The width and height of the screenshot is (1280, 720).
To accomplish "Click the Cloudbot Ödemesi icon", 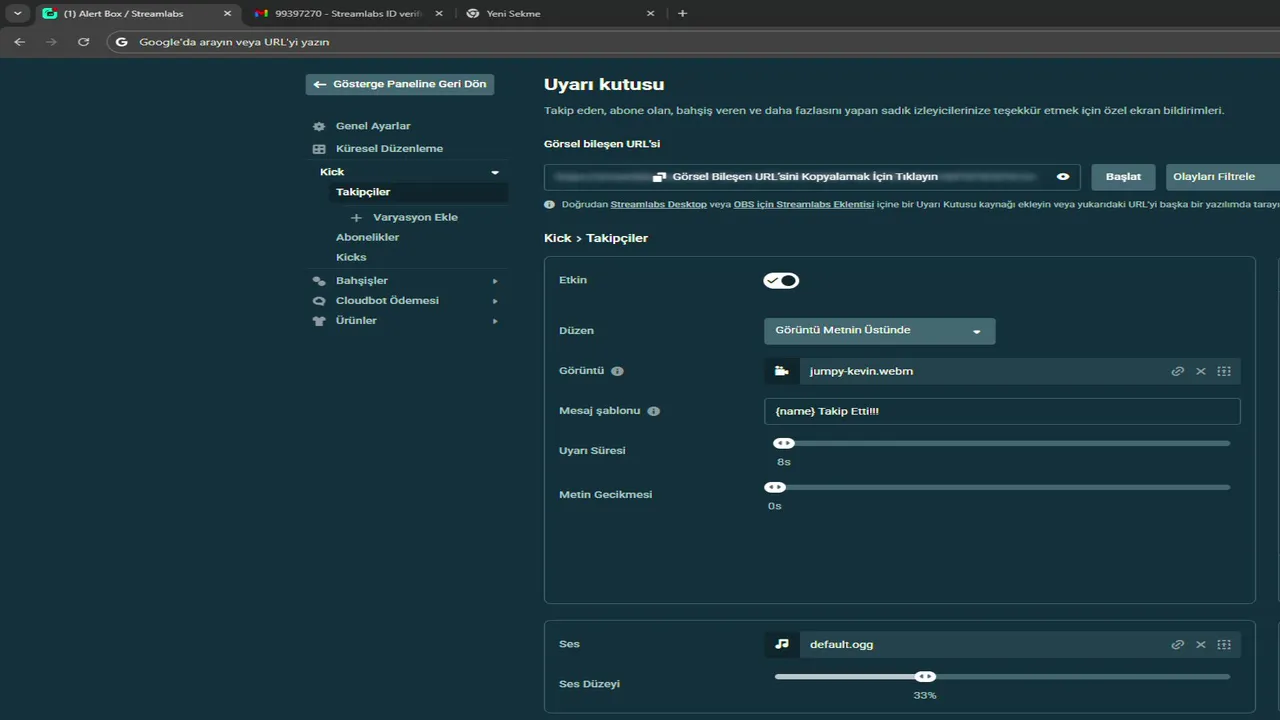I will pyautogui.click(x=319, y=301).
